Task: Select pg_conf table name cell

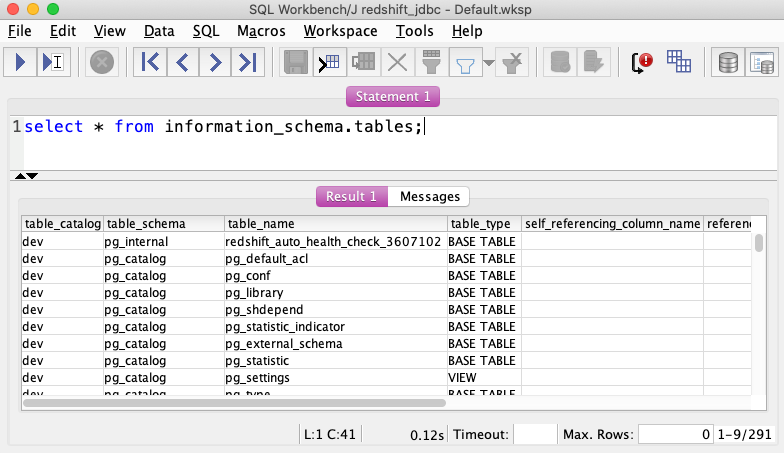Action: 336,276
